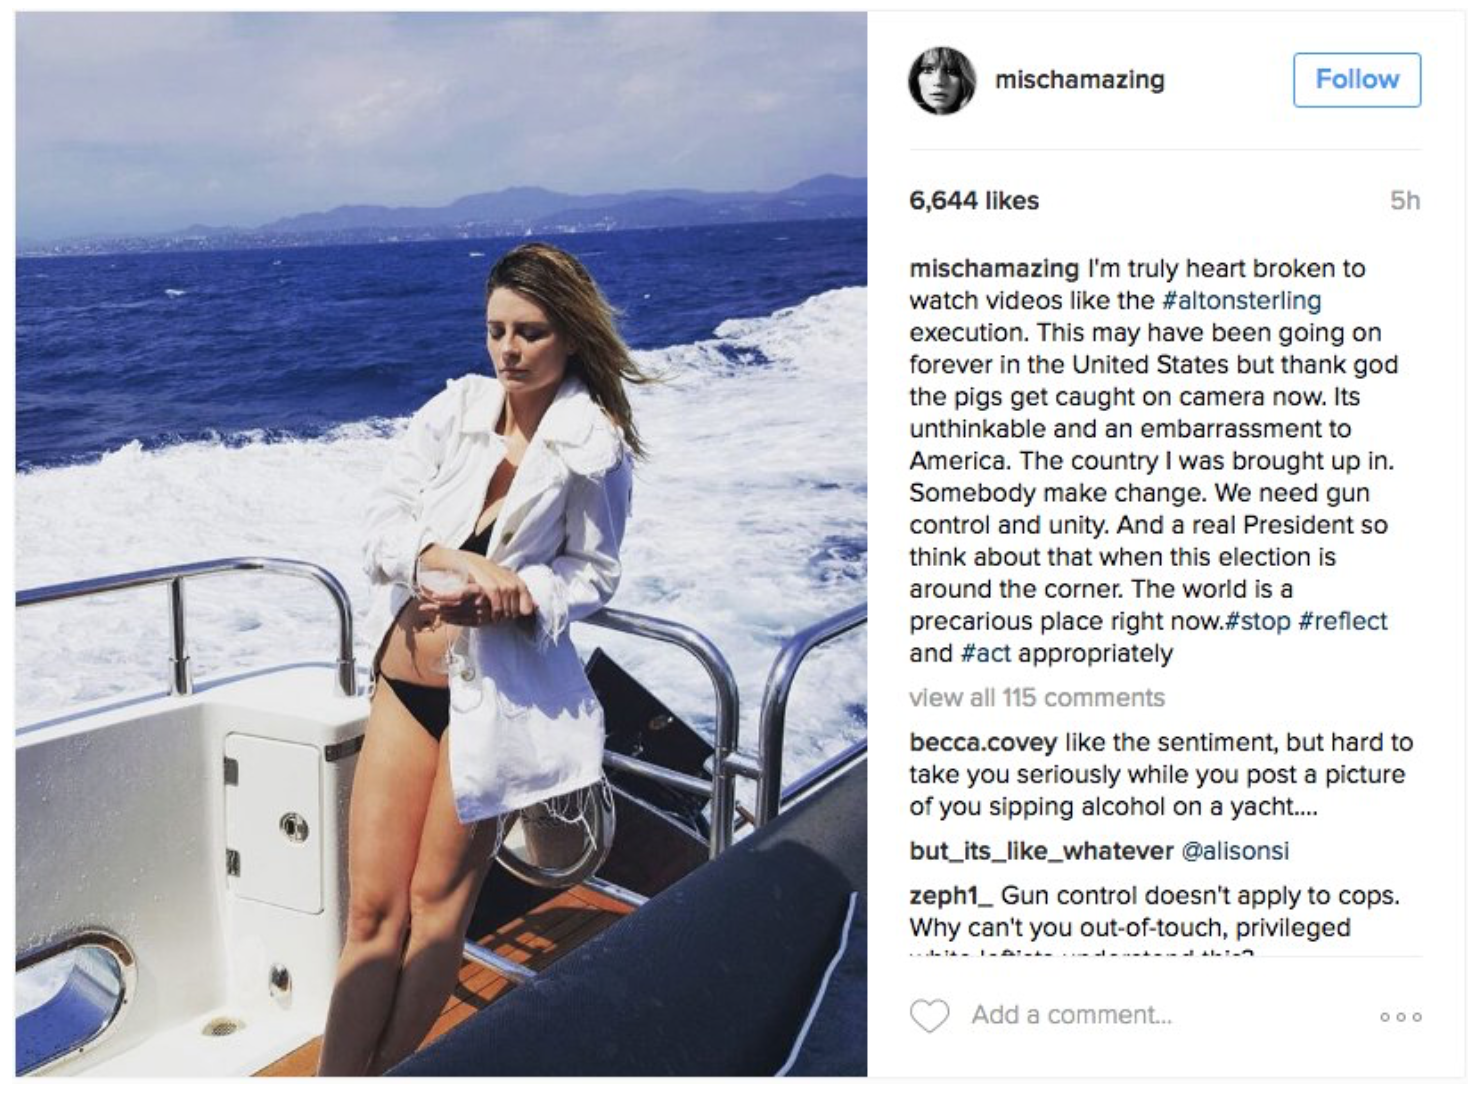
Task: Click the 5h post timestamp
Action: click(1405, 201)
